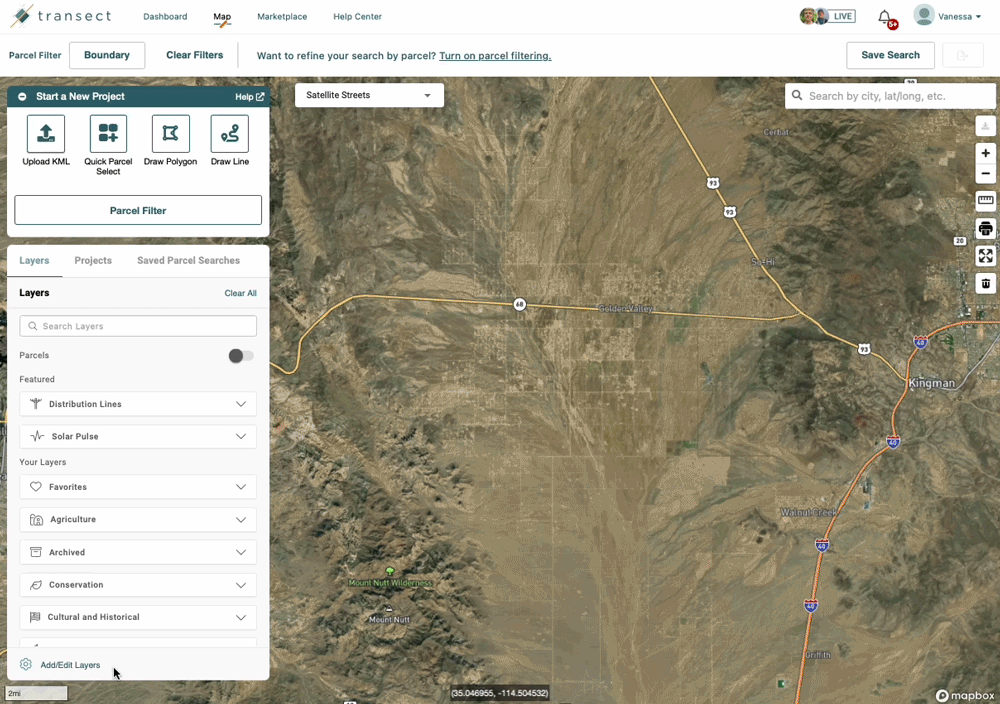The height and width of the screenshot is (704, 1000).
Task: Open the Help Center menu item
Action: (357, 17)
